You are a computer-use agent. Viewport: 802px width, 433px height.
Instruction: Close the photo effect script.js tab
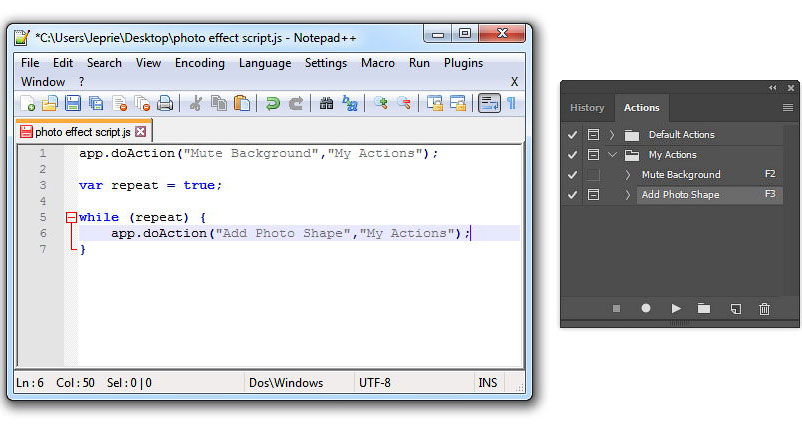(x=141, y=132)
